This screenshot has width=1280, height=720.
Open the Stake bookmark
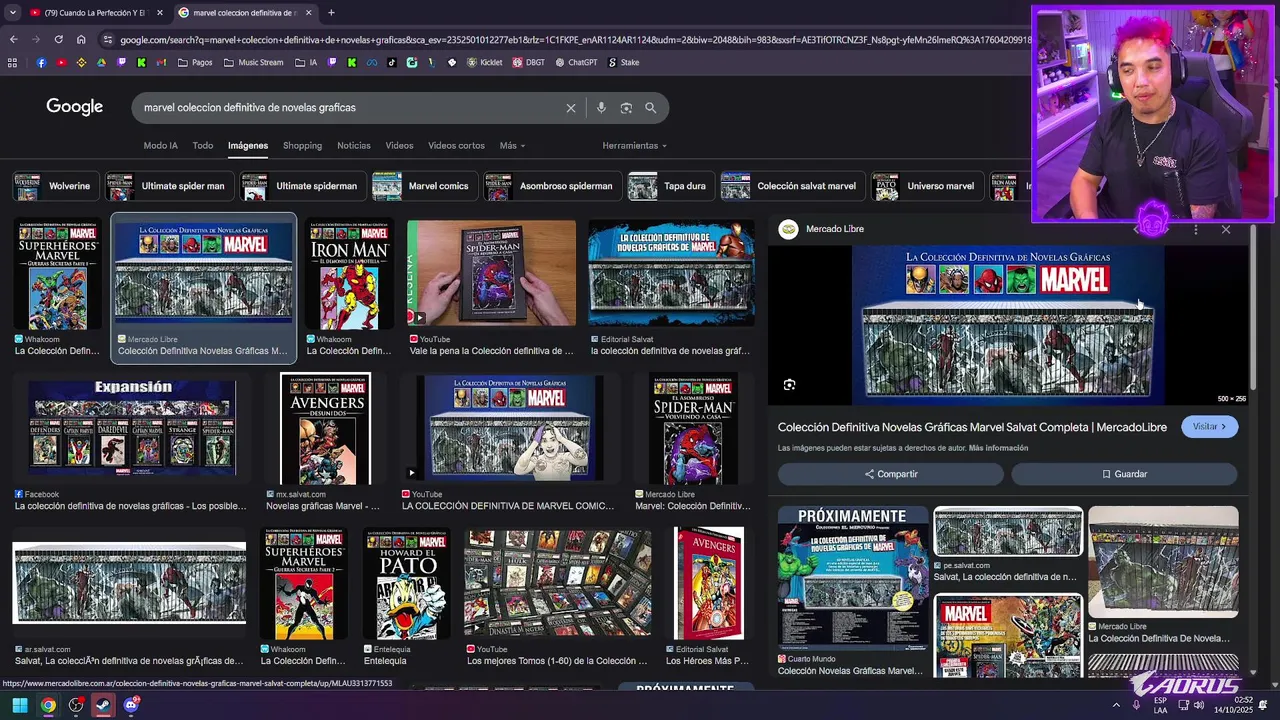[x=623, y=62]
